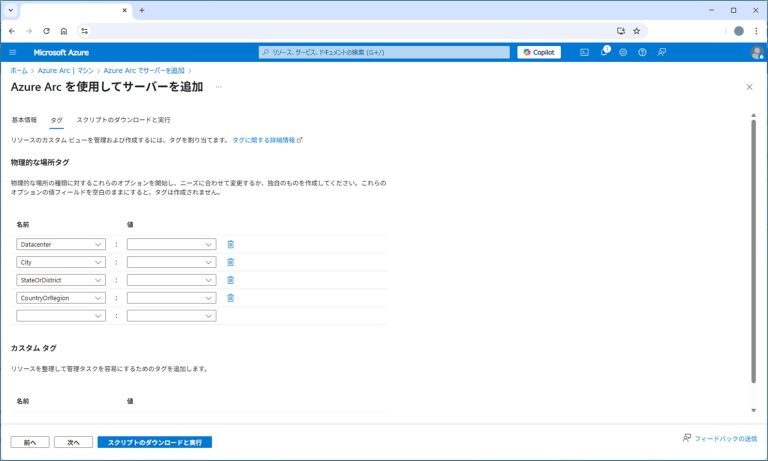Viewport: 768px width, 461px height.
Task: Open the portal settings gear icon
Action: (623, 52)
